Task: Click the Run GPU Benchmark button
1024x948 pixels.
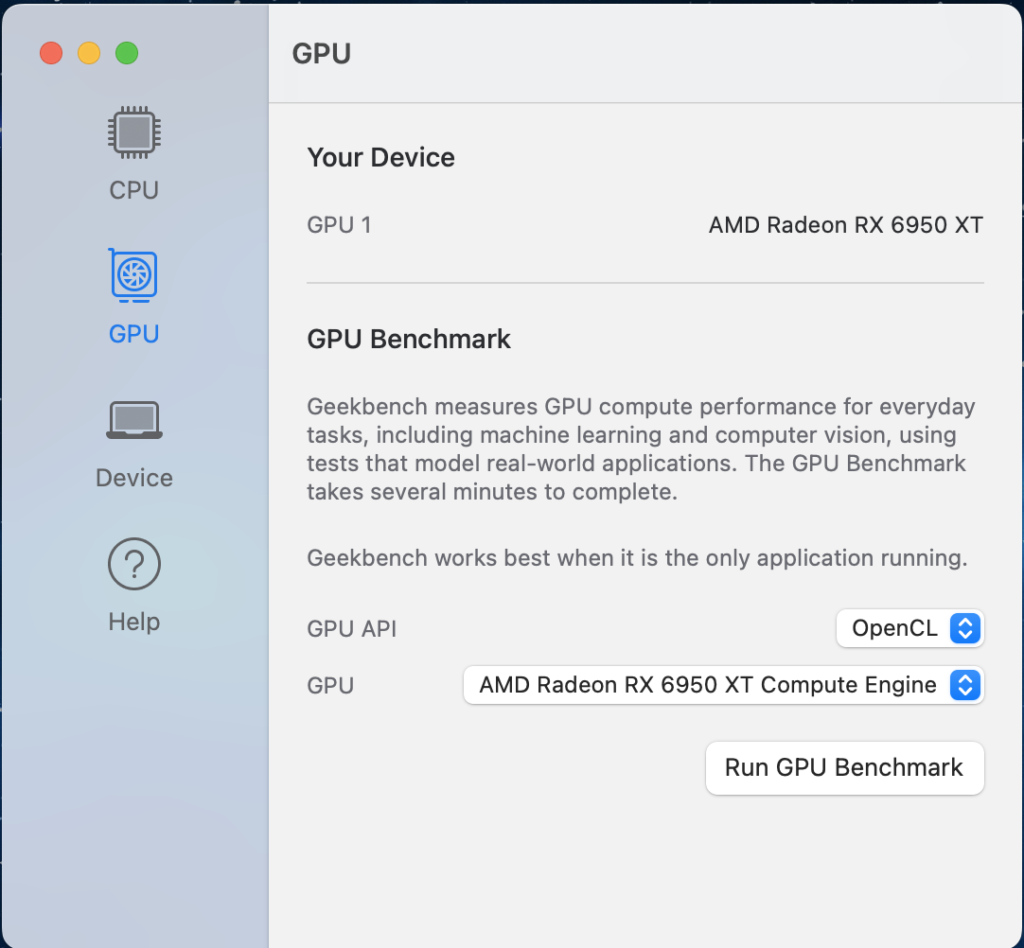Action: (x=844, y=768)
